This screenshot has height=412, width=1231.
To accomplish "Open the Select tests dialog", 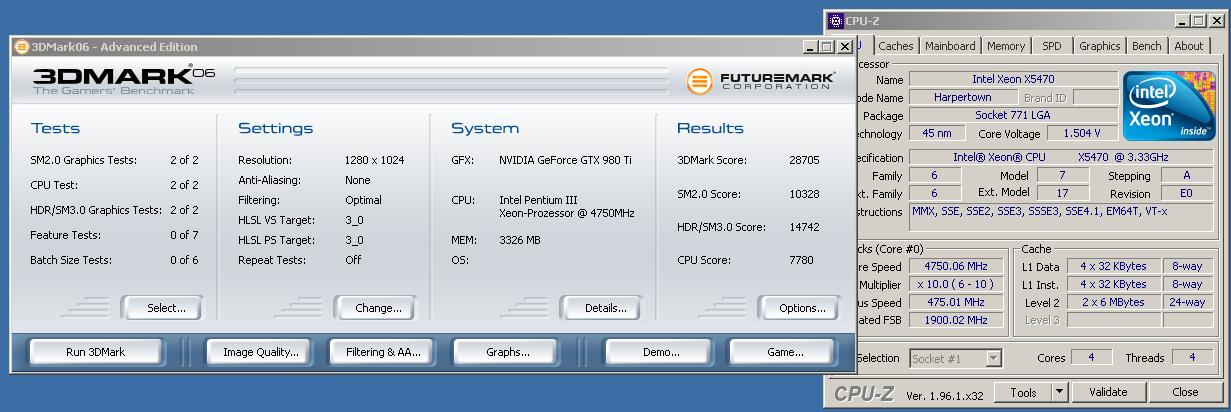I will coord(162,308).
